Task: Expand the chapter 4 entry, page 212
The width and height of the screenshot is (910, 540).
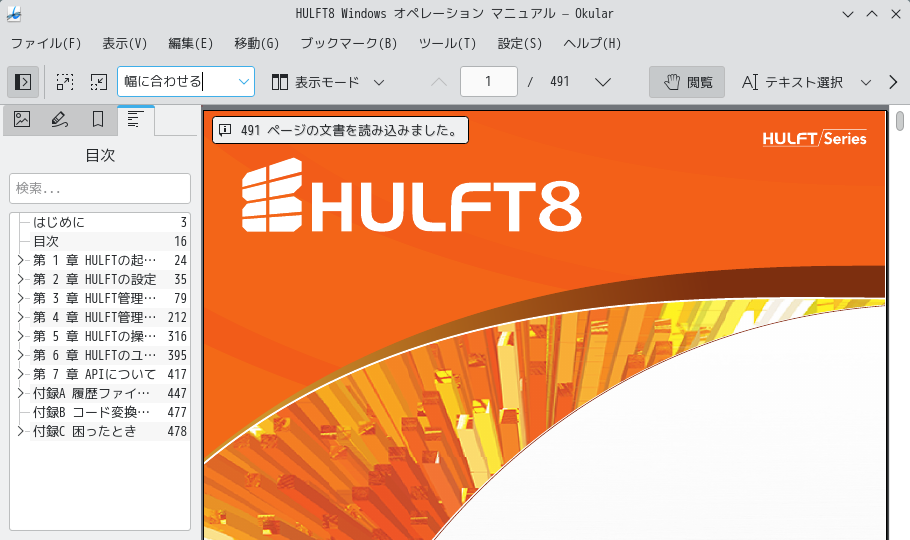Action: (20, 317)
